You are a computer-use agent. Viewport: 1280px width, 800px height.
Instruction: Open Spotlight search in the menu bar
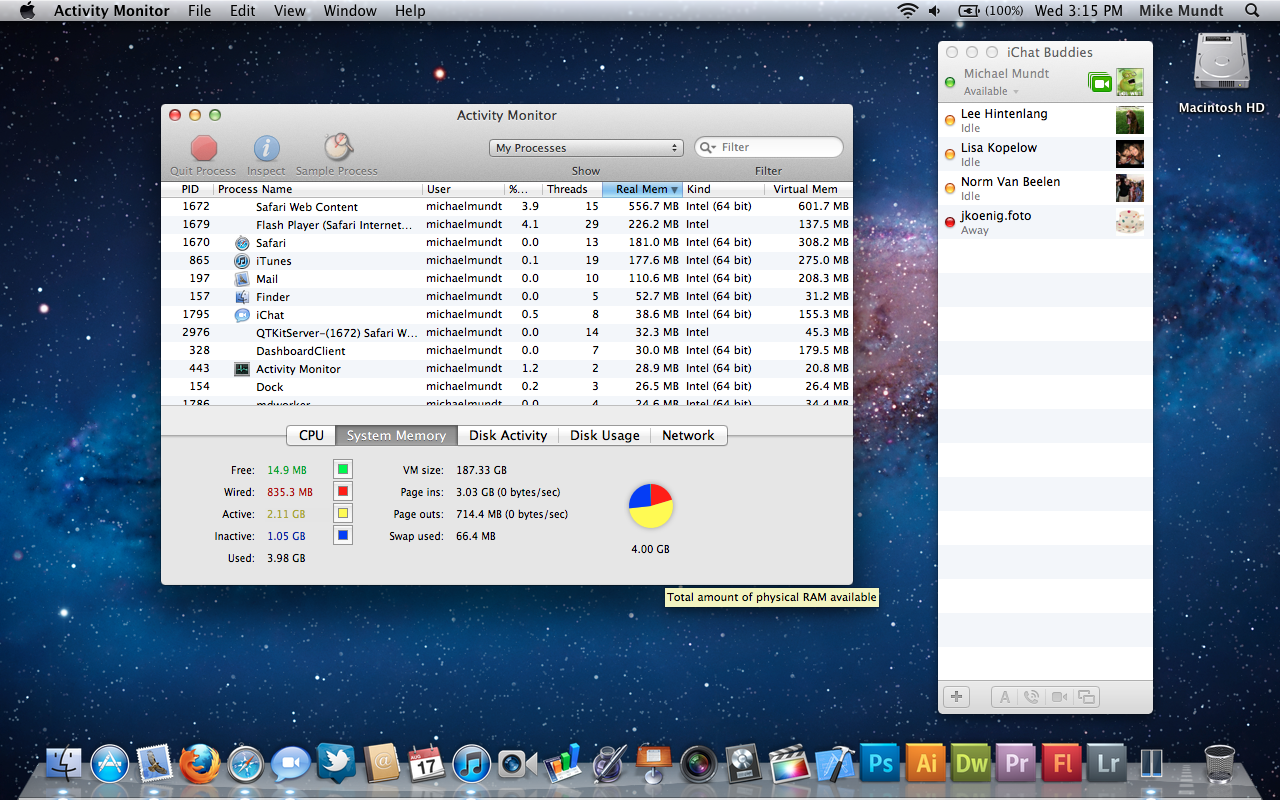(1252, 11)
